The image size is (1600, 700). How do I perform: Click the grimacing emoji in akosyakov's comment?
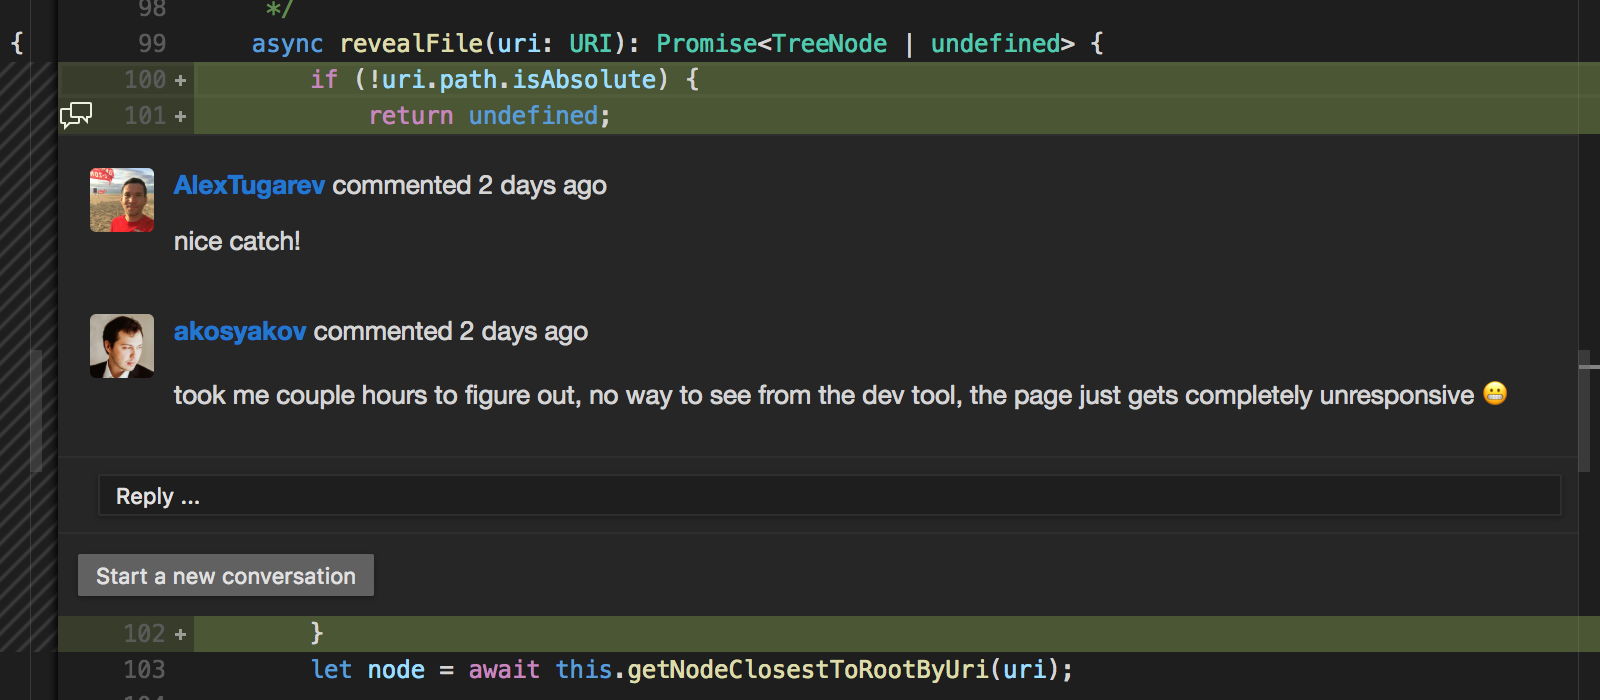click(x=1495, y=394)
